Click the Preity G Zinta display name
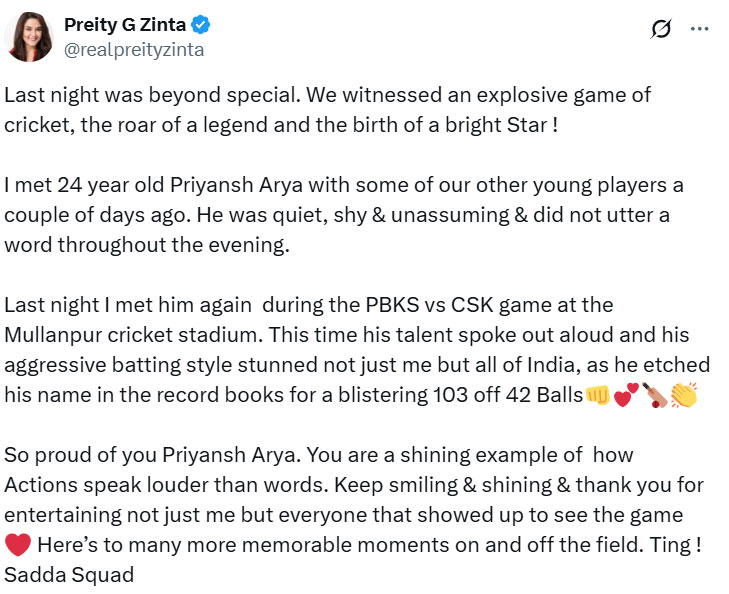 point(125,25)
